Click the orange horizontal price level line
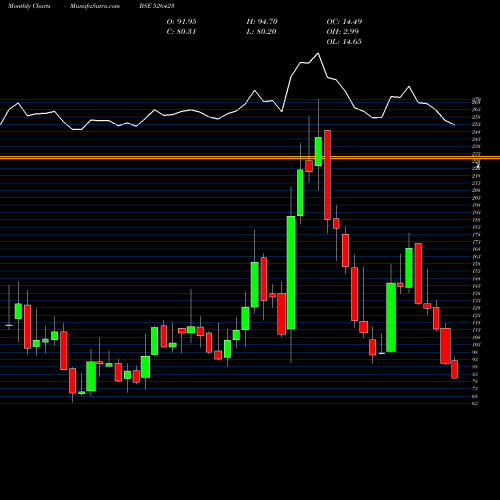 (250, 157)
